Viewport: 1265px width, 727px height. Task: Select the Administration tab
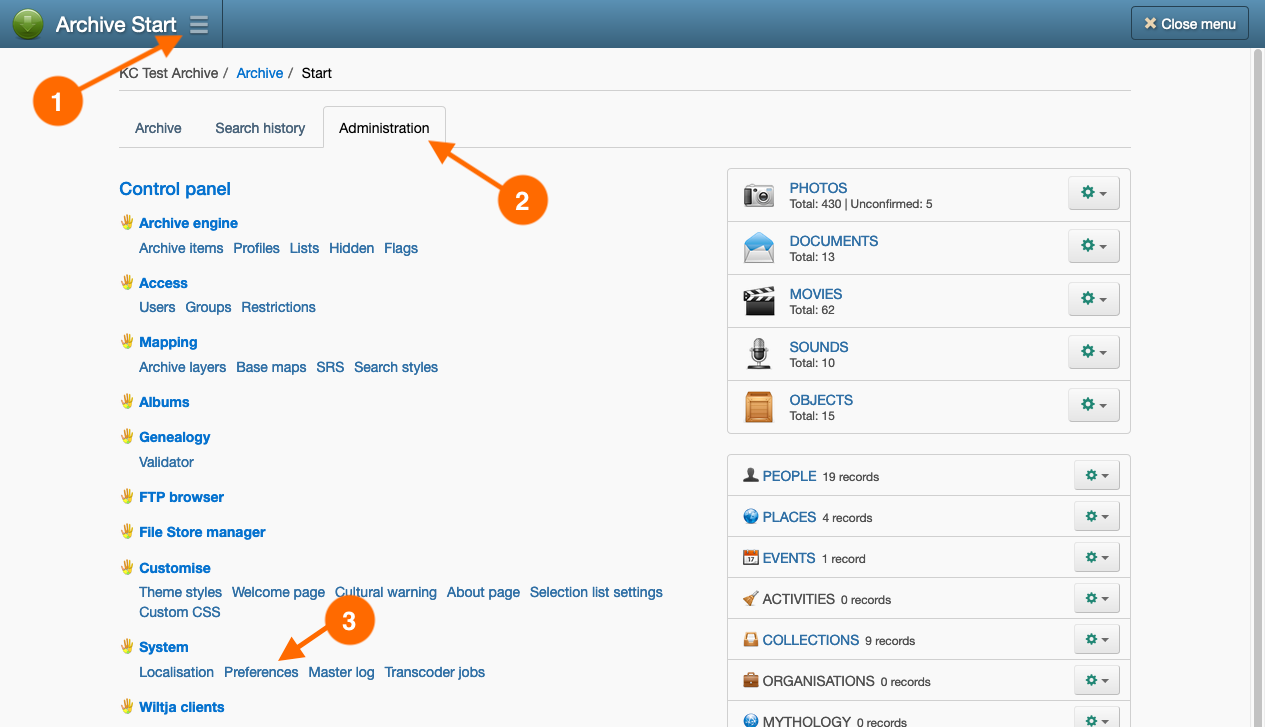pos(384,128)
